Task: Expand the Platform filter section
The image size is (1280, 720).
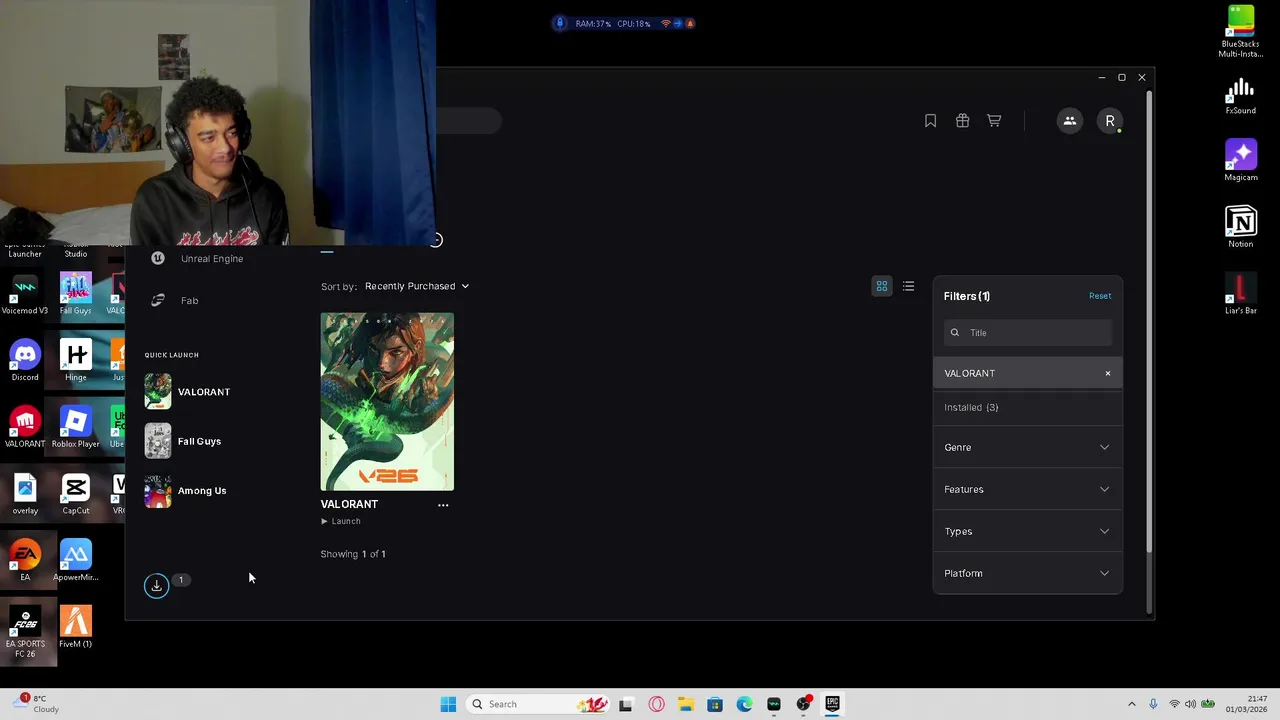Action: tap(1028, 574)
